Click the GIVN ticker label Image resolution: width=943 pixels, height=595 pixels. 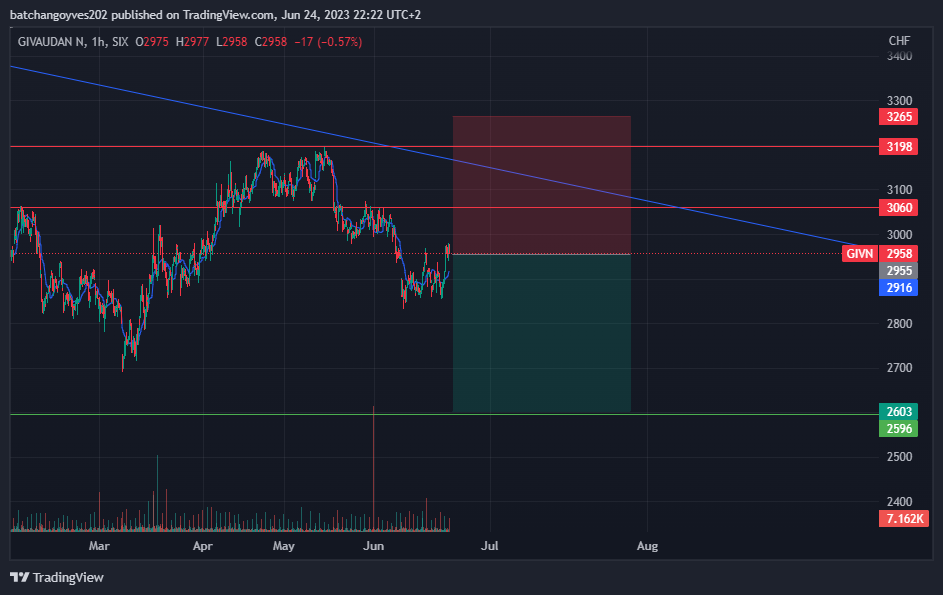pos(859,254)
